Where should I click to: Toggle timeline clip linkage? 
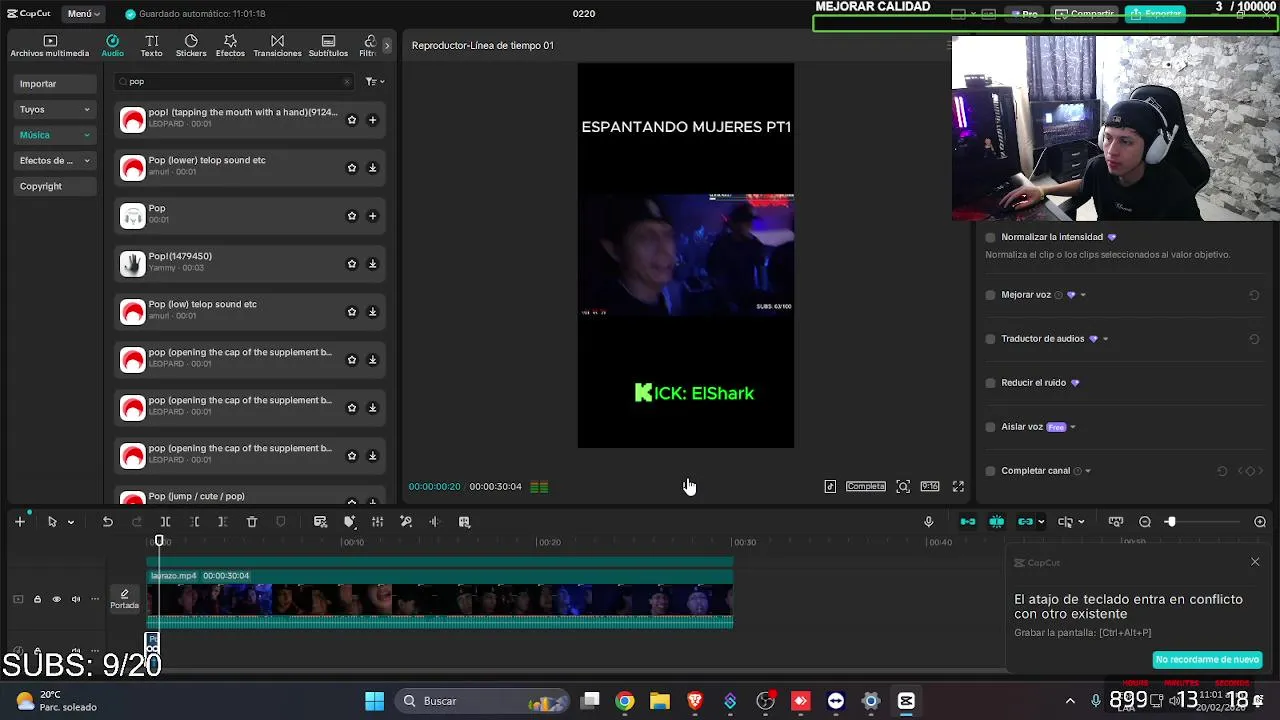click(x=1025, y=522)
